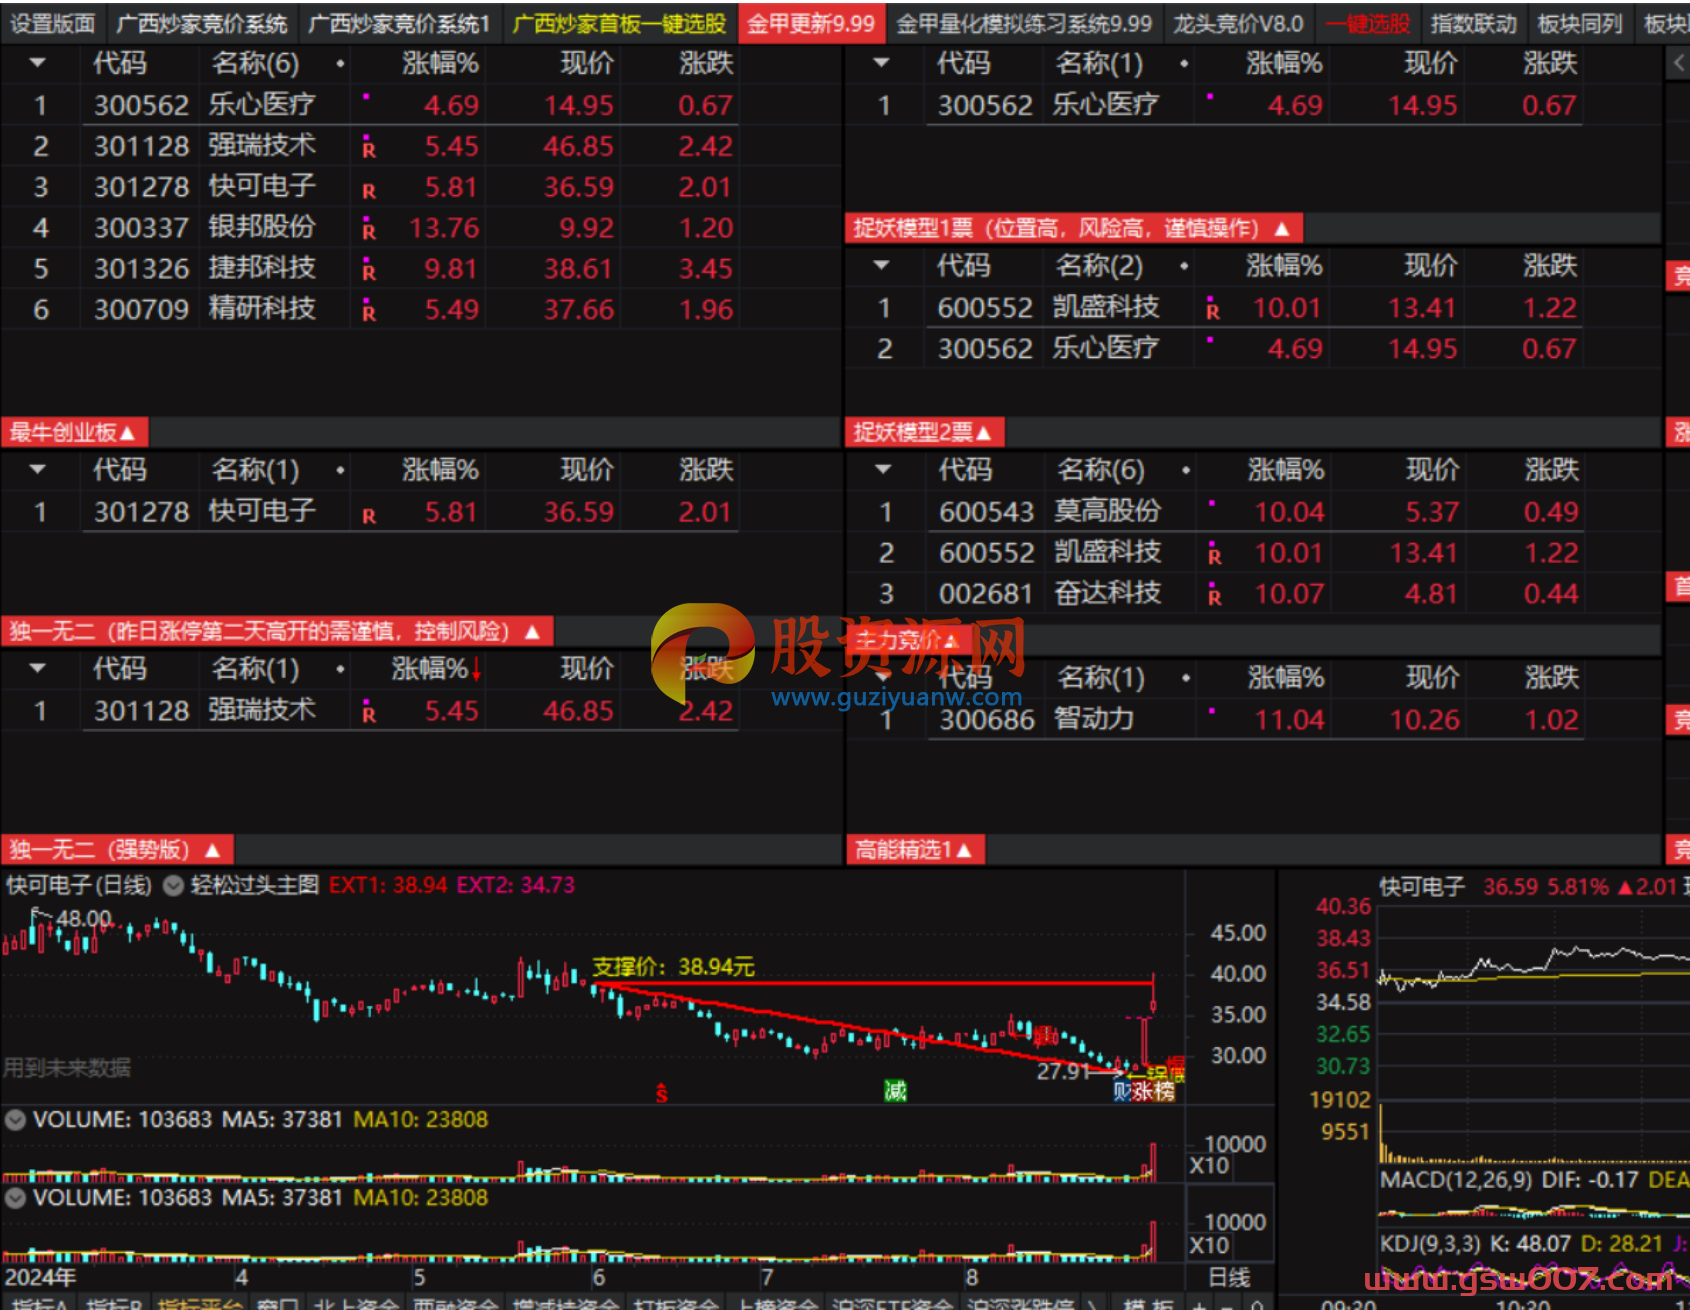Toggle the upper VOLUME indicator circle icon
The height and width of the screenshot is (1310, 1690).
tap(15, 1120)
